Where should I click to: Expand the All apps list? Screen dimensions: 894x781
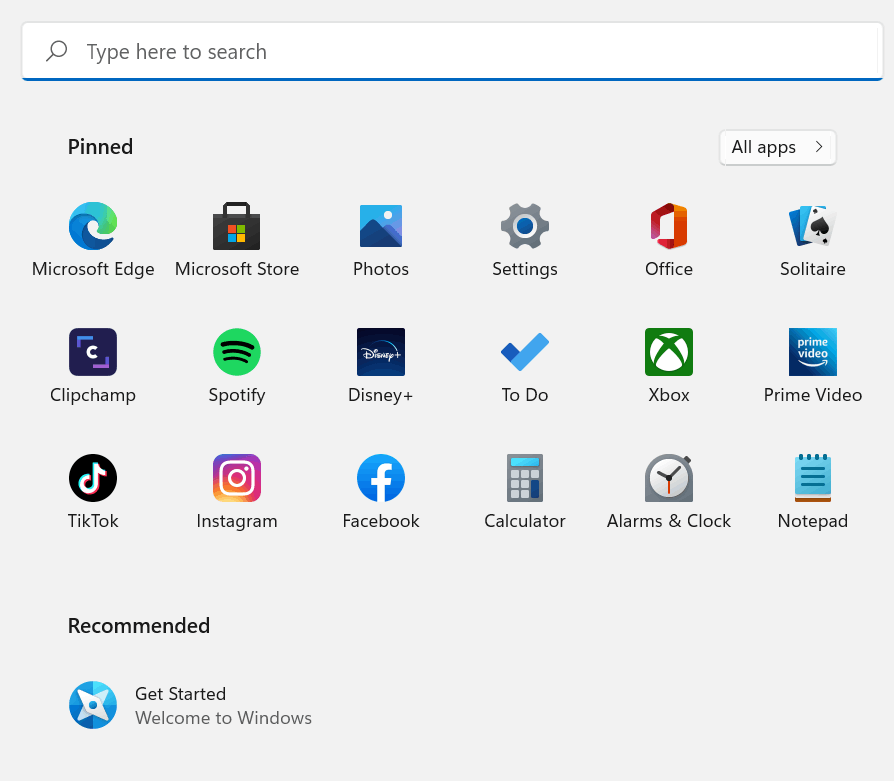(778, 148)
